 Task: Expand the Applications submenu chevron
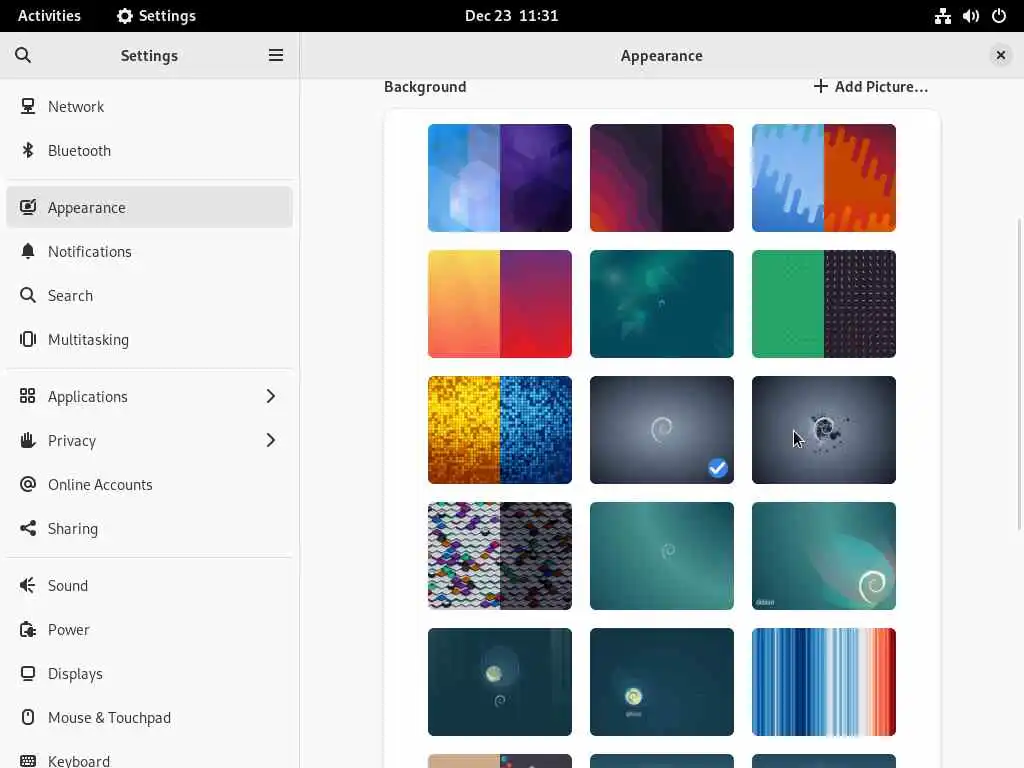(270, 396)
